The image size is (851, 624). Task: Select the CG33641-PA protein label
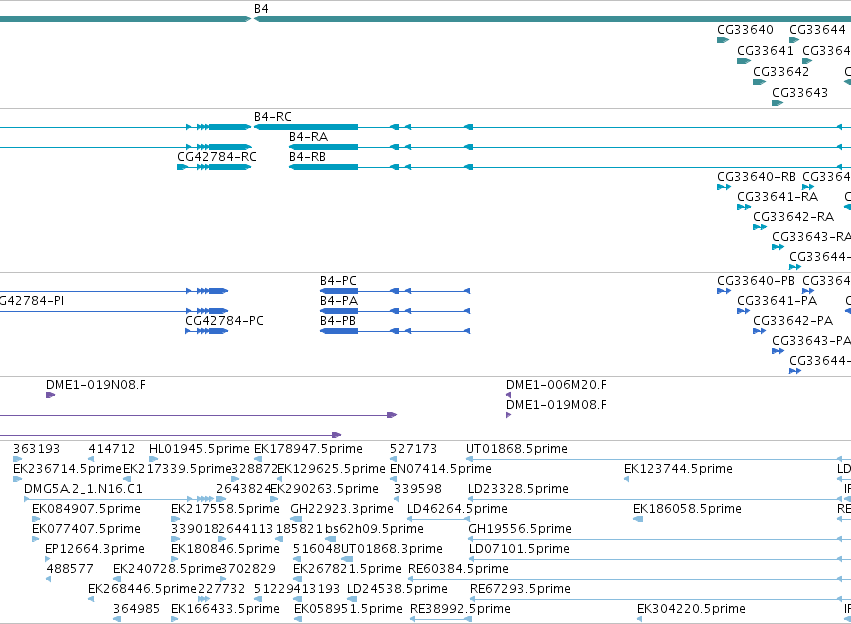coord(777,302)
